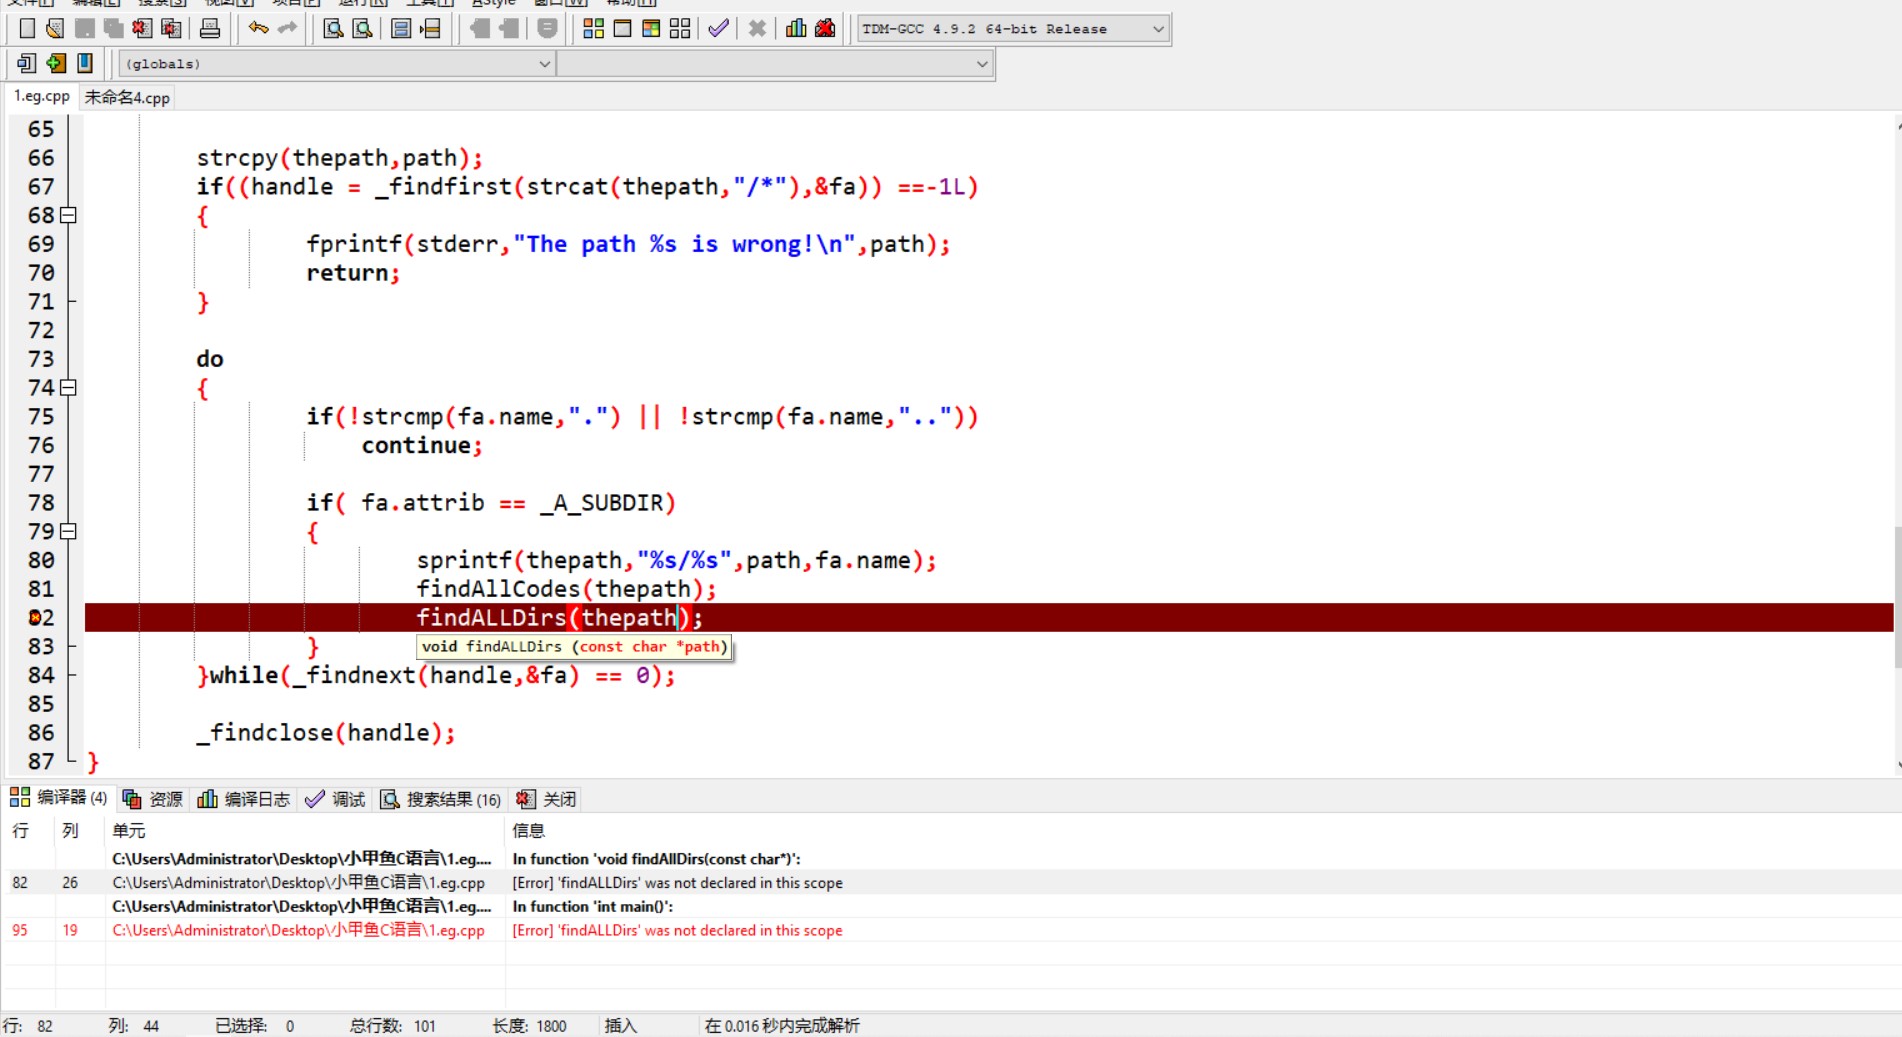Click the delete profiling info icon

coord(825,29)
